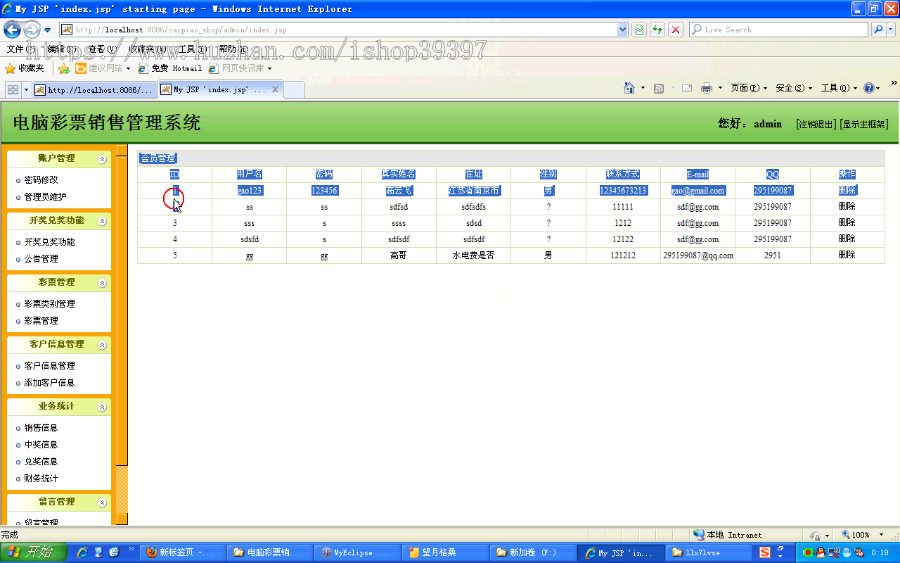900x563 pixels.
Task: Click the Windows 开始 Start button
Action: click(x=33, y=552)
